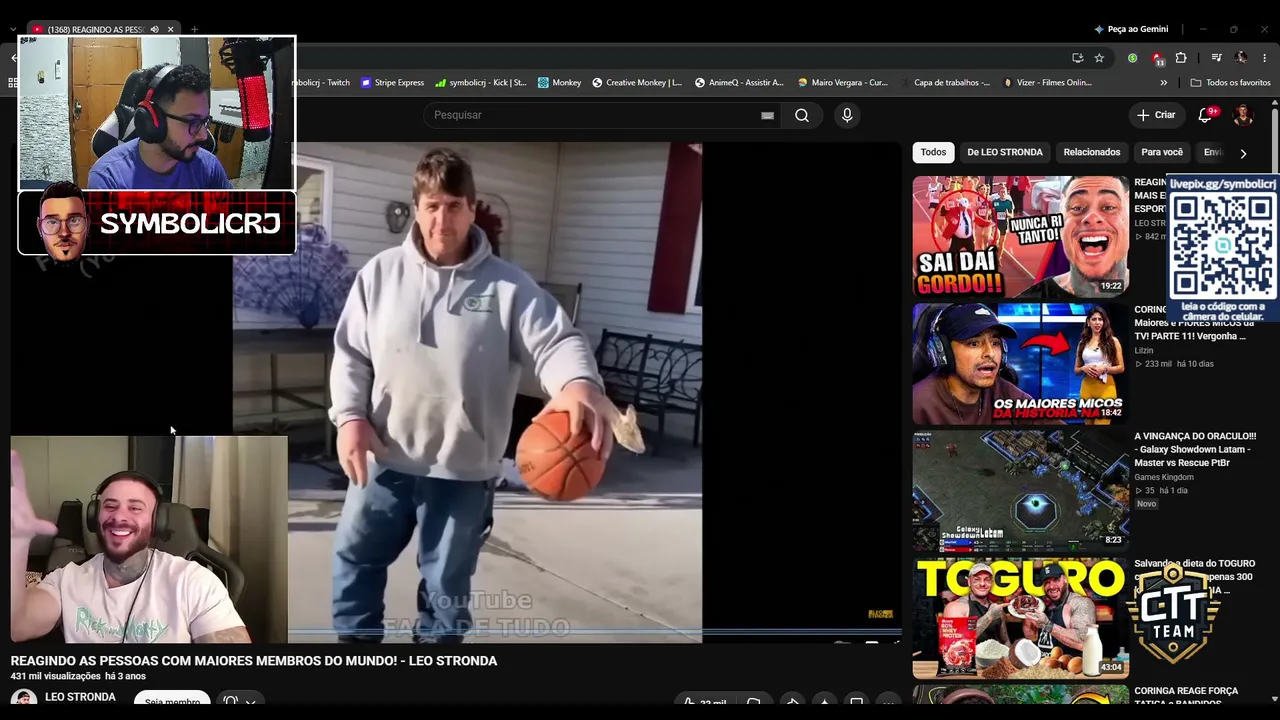This screenshot has width=1280, height=720.
Task: Open the Creative Monkey bookmark
Action: [x=637, y=83]
